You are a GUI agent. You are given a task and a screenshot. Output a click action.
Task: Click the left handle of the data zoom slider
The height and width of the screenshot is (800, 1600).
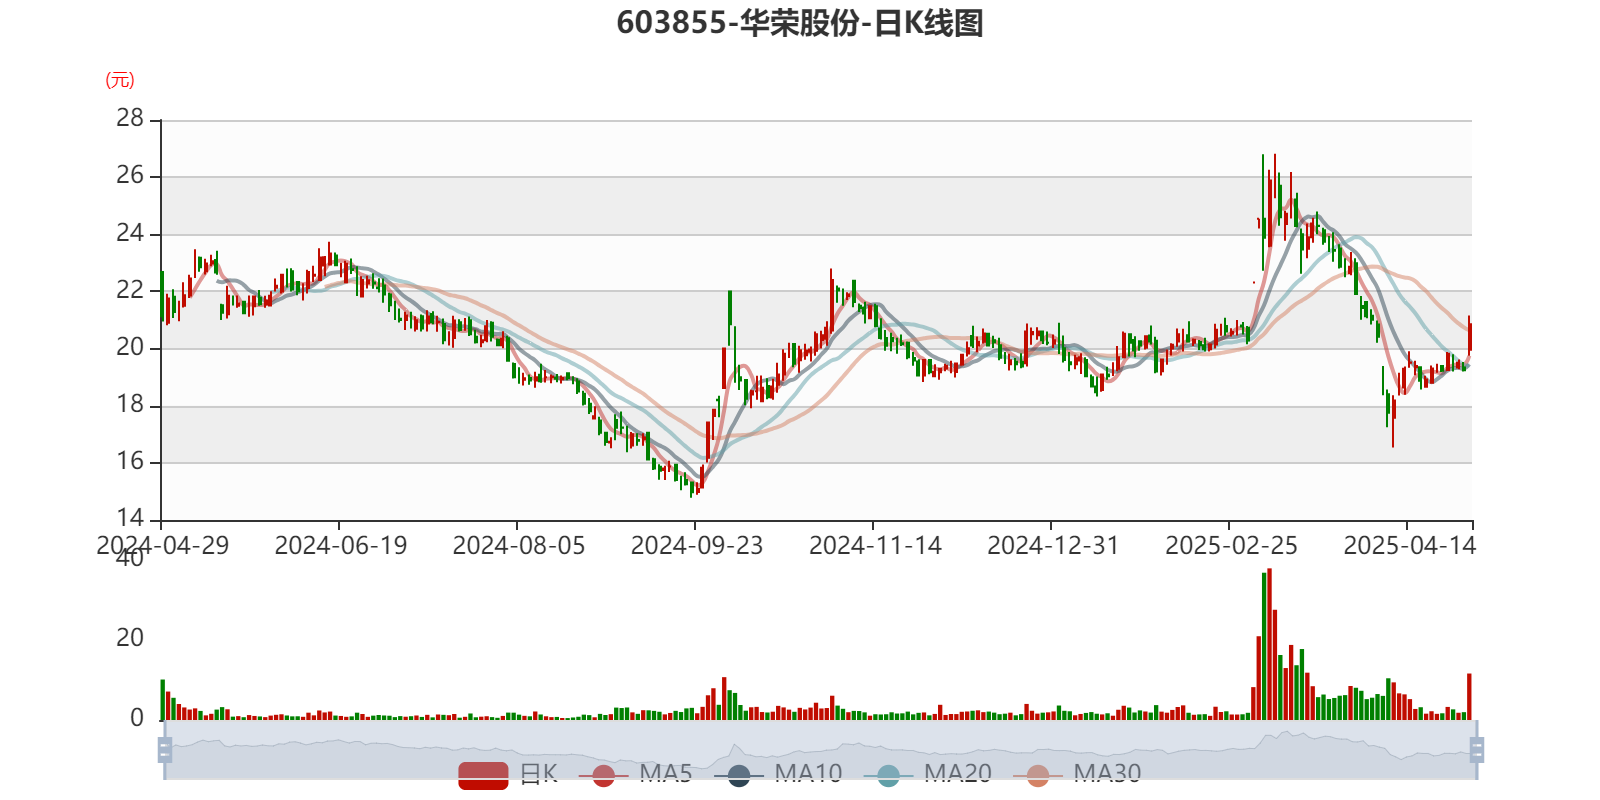[x=165, y=750]
